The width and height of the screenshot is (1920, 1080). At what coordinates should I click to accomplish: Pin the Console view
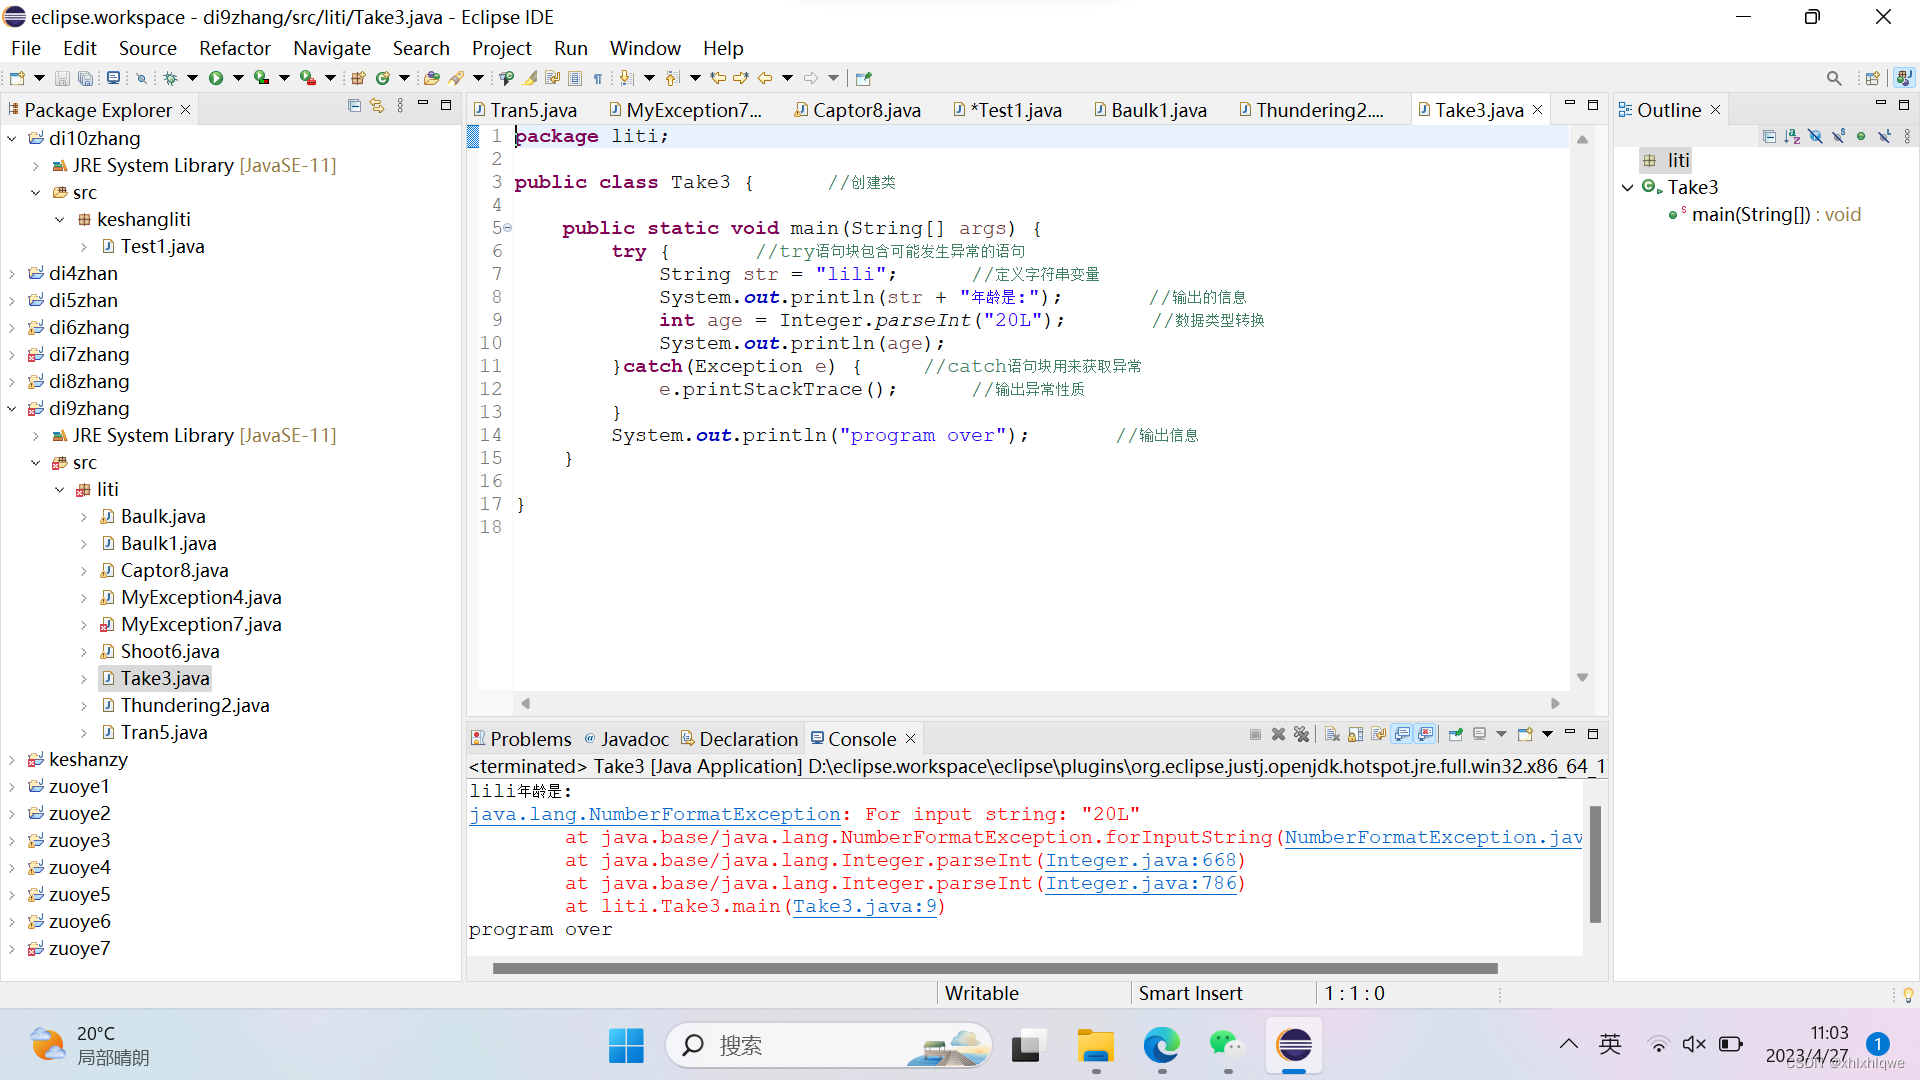pos(1455,735)
